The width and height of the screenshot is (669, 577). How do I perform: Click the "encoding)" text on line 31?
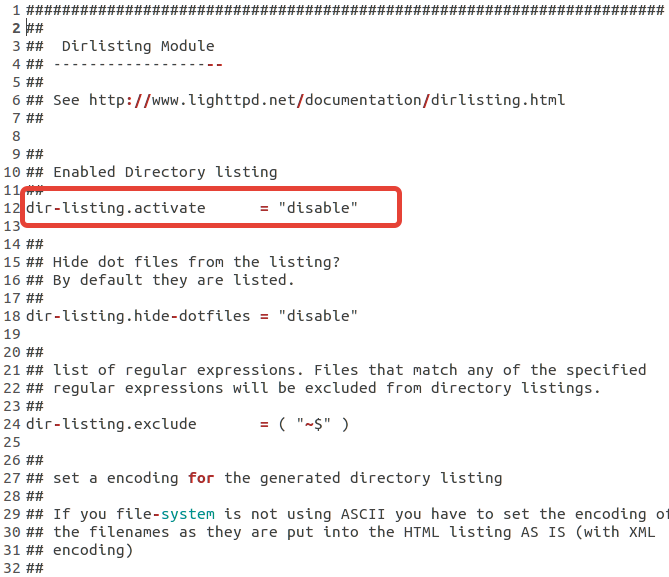93,550
